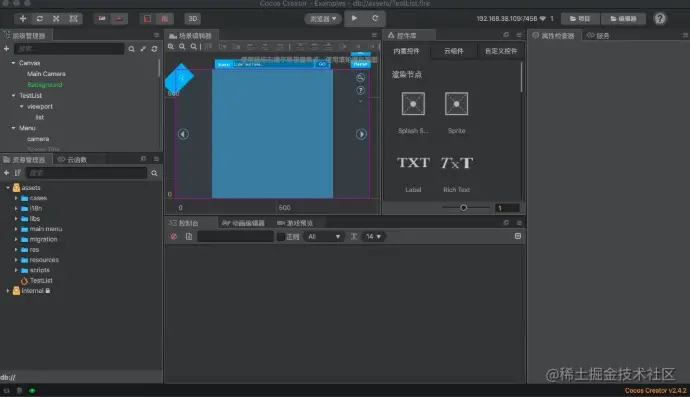The image size is (690, 397).
Task: Select the Scale transform tool
Action: [56, 18]
